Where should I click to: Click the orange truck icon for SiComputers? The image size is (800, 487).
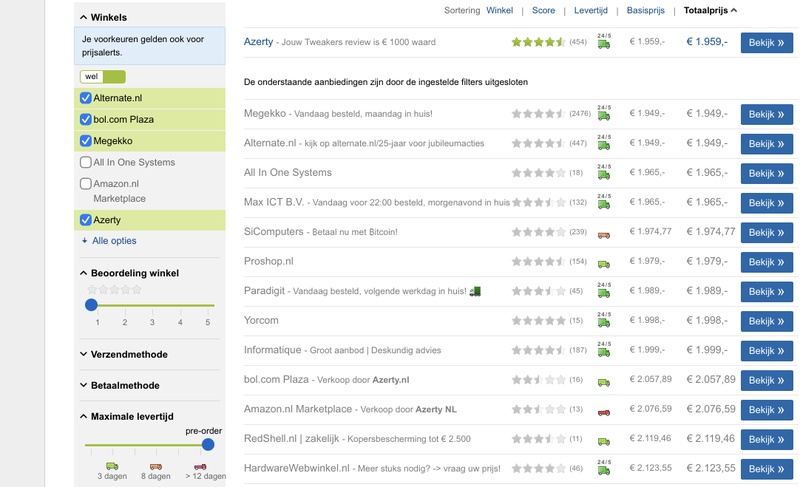click(604, 235)
